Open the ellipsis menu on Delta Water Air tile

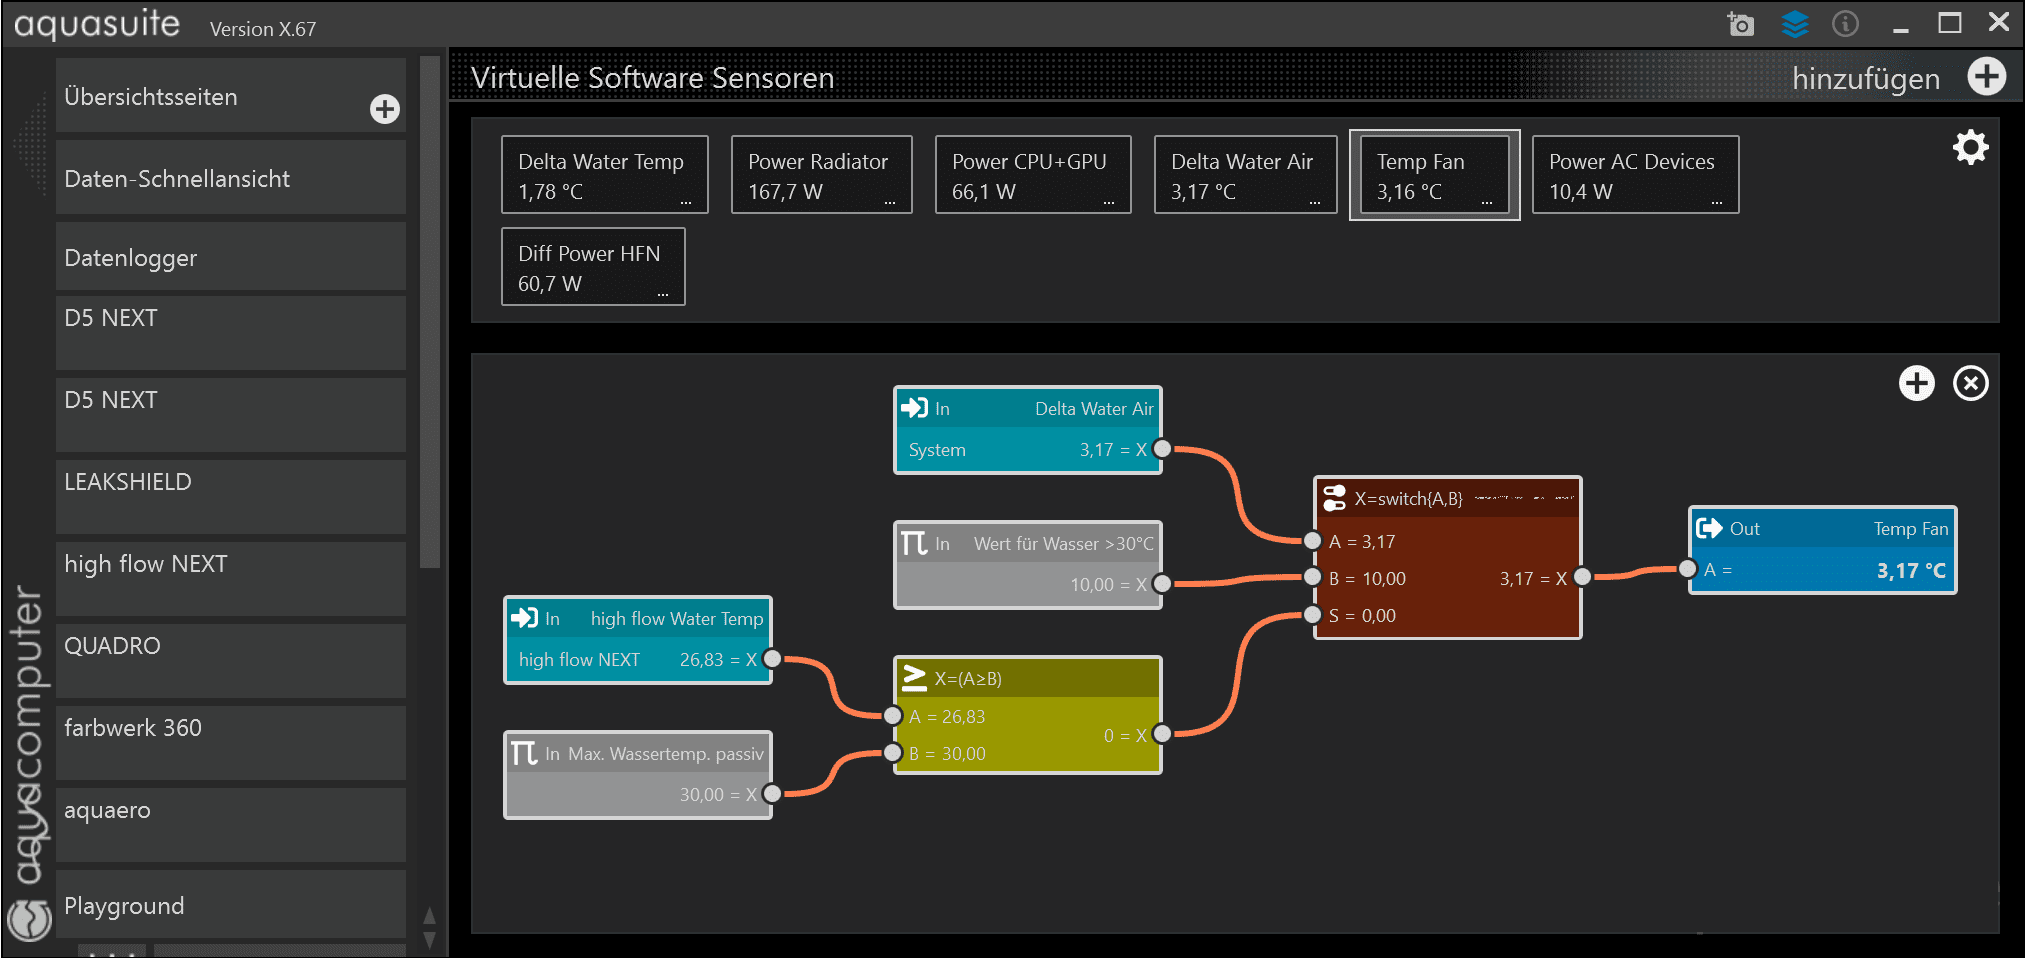(x=1315, y=202)
